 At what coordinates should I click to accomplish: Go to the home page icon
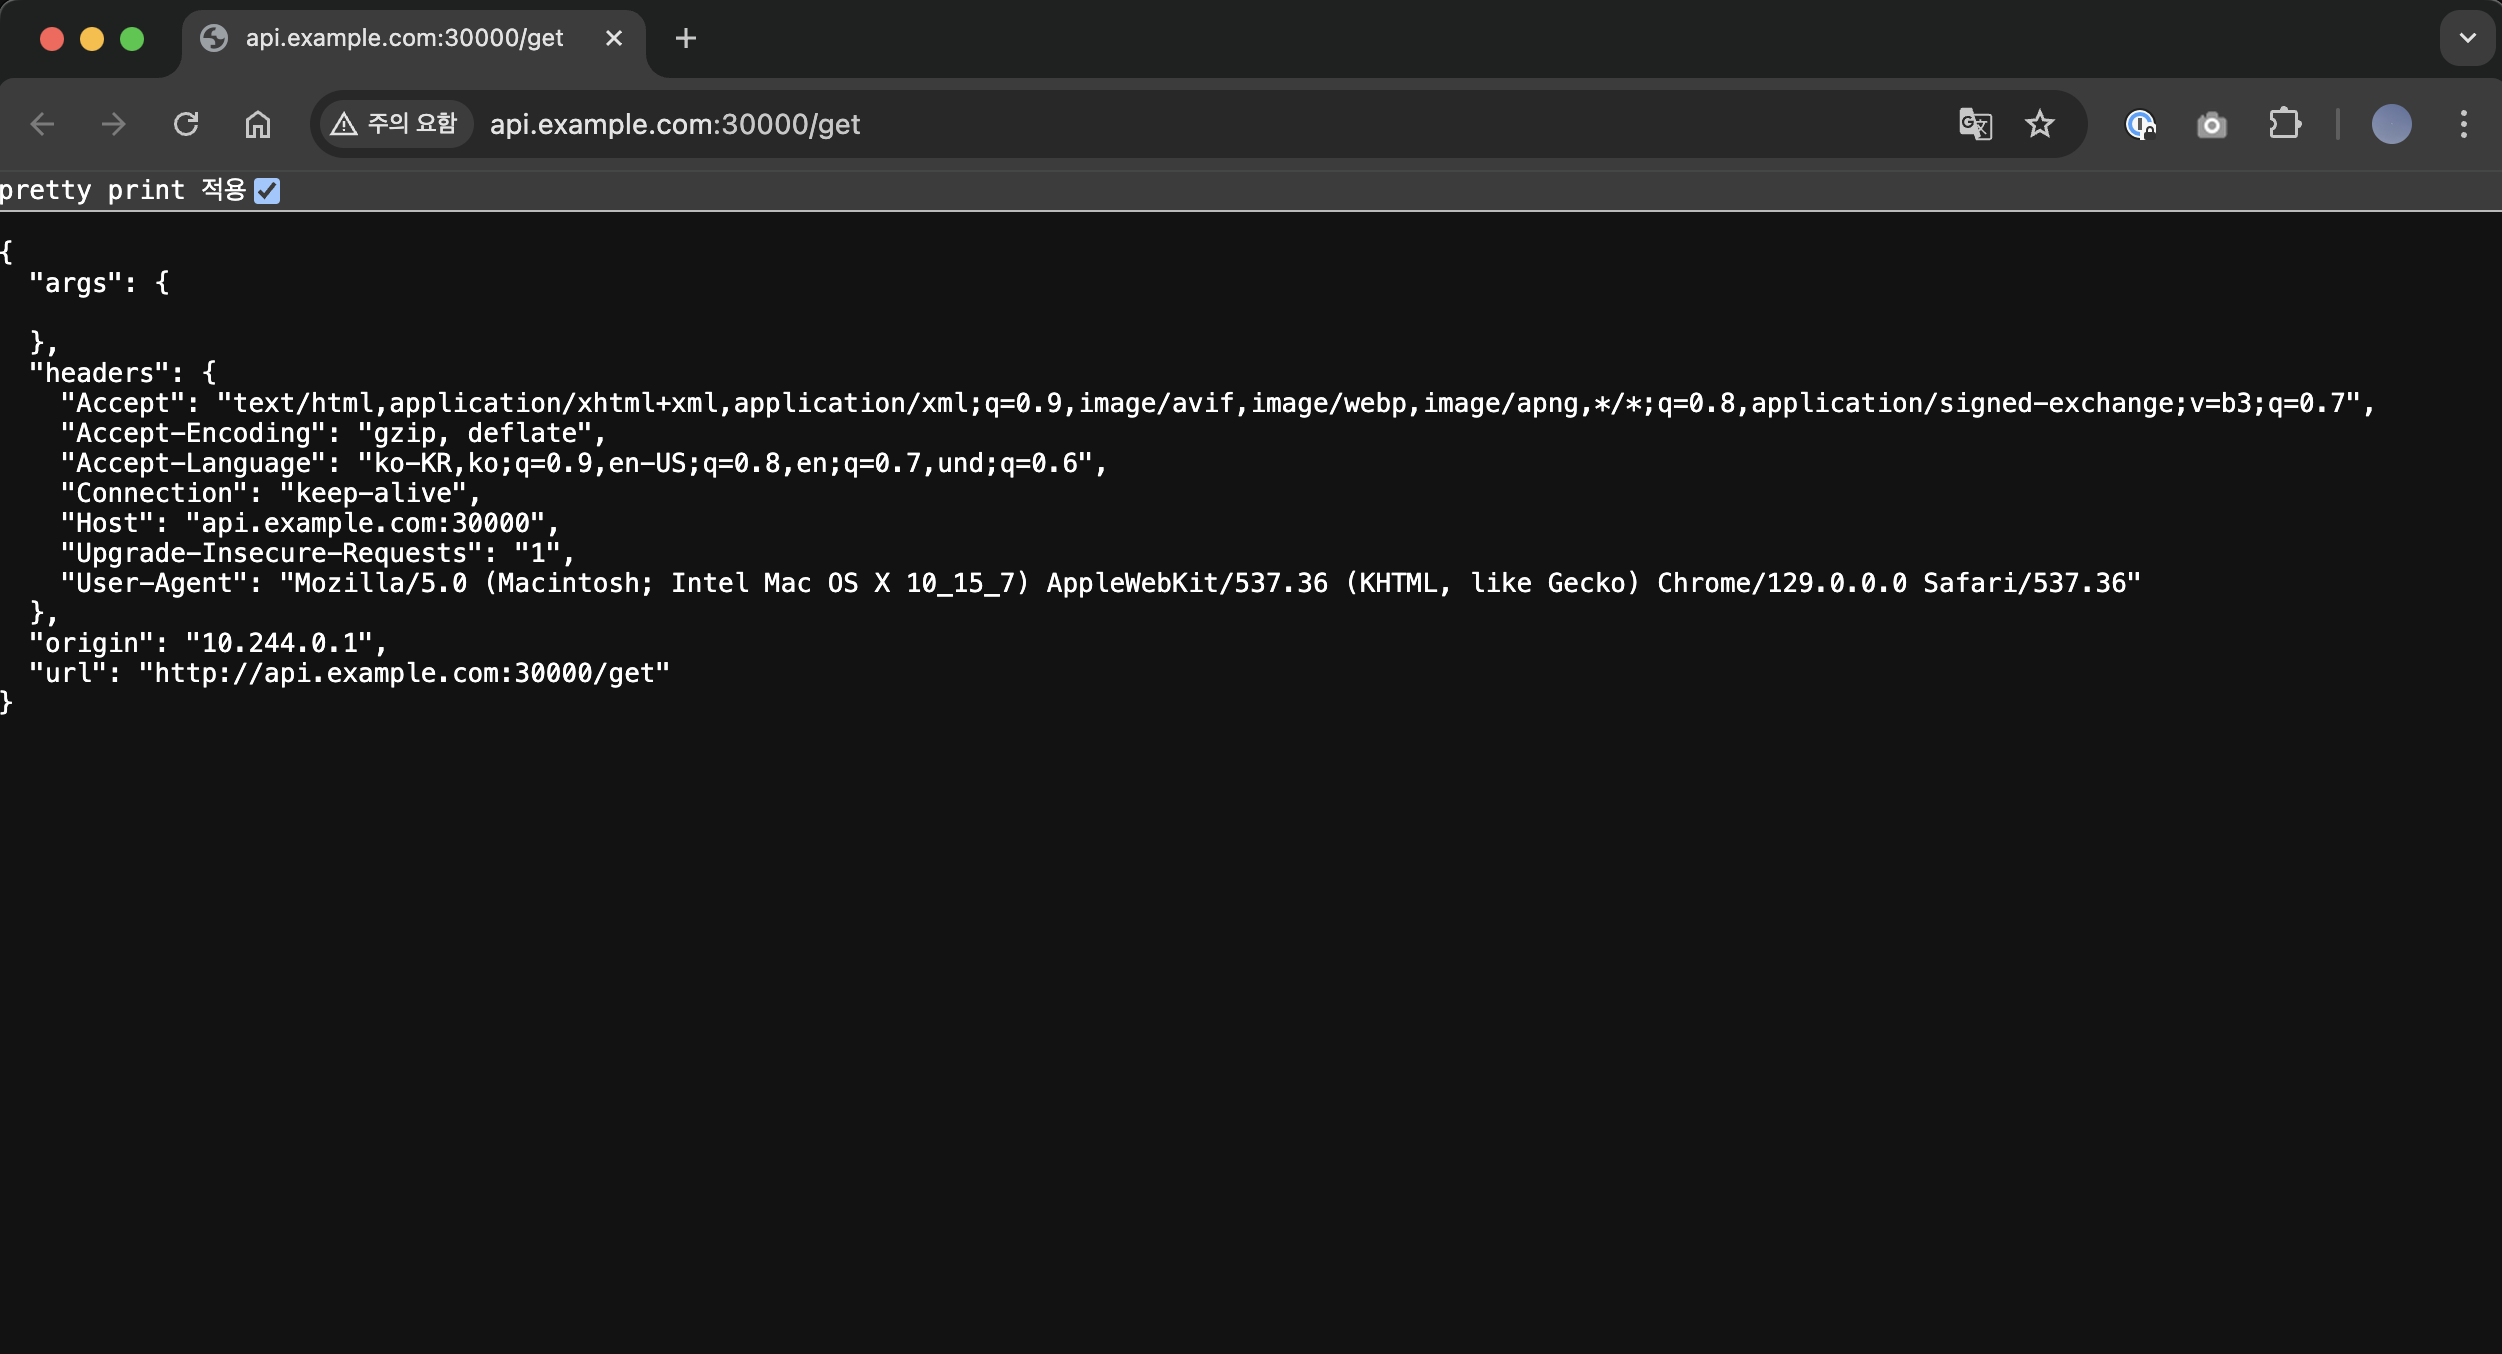258,124
